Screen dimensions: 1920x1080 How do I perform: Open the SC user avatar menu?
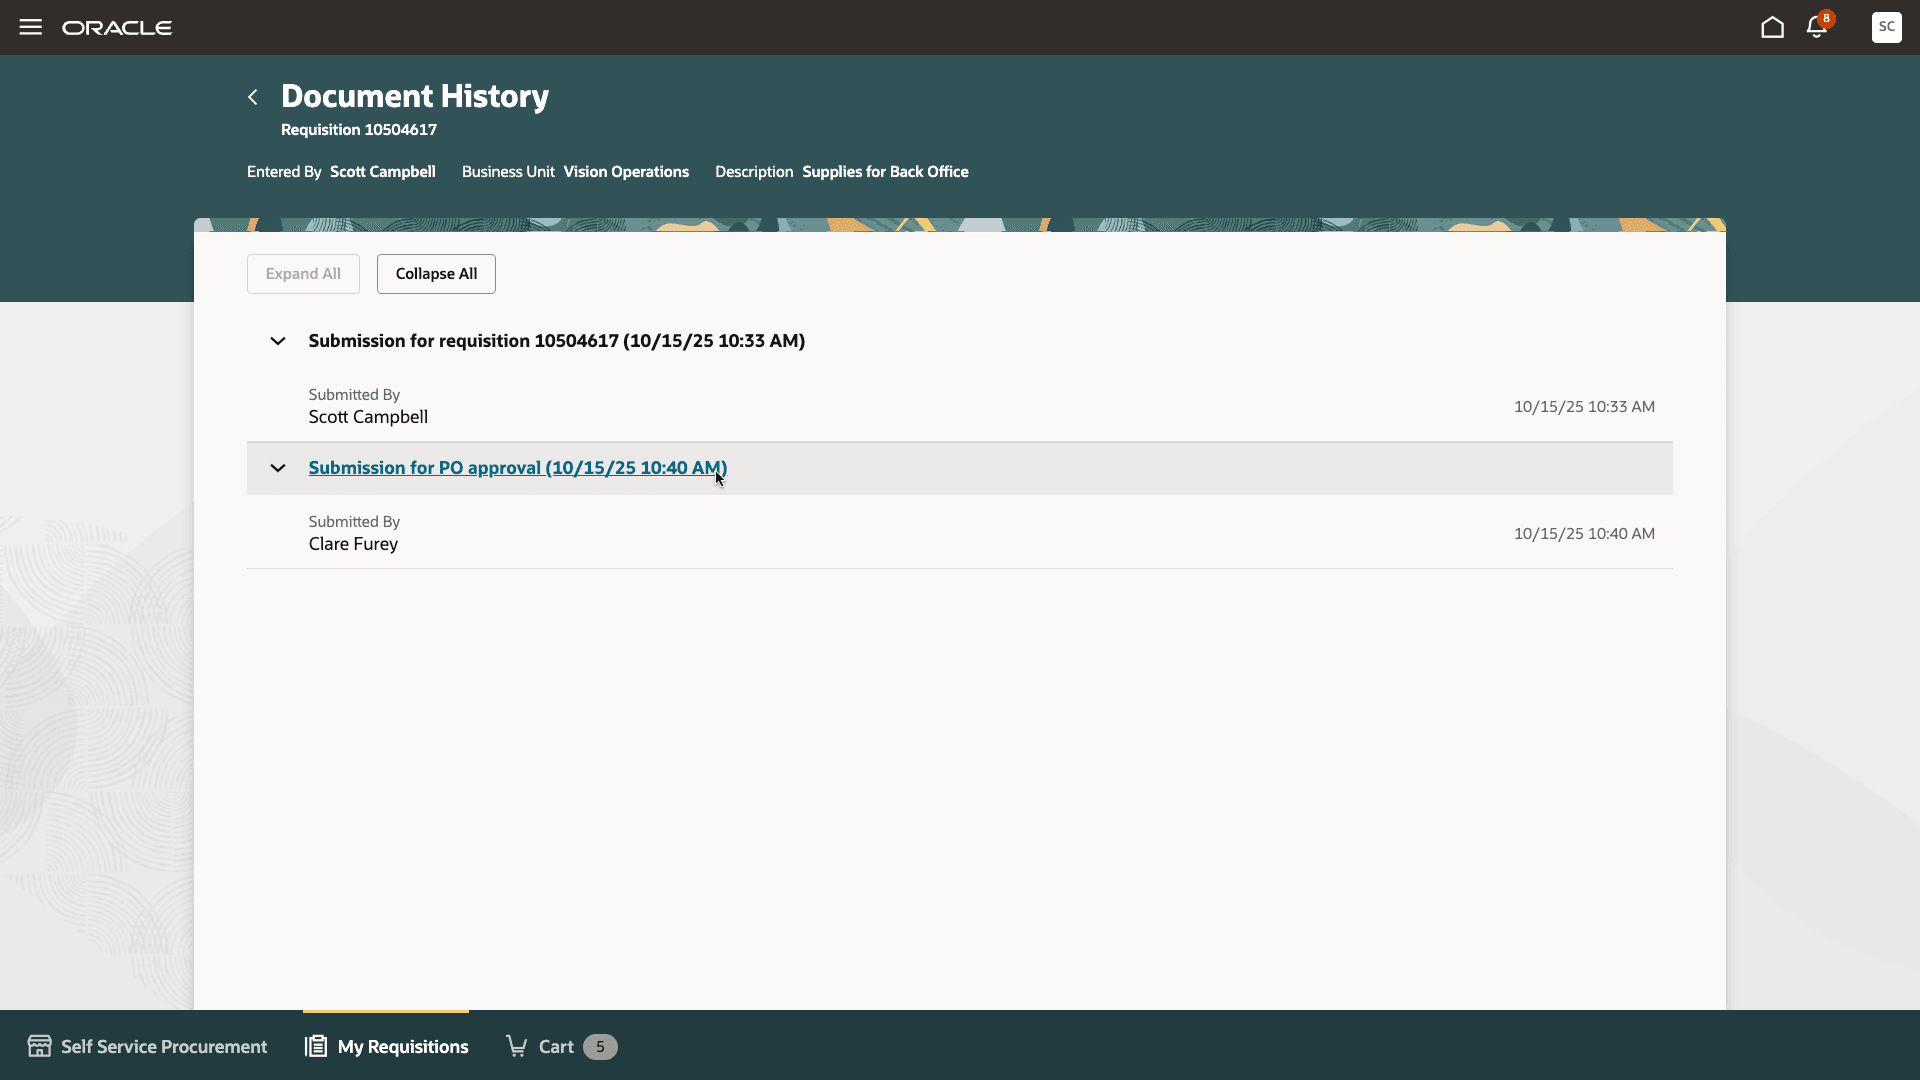click(1886, 28)
